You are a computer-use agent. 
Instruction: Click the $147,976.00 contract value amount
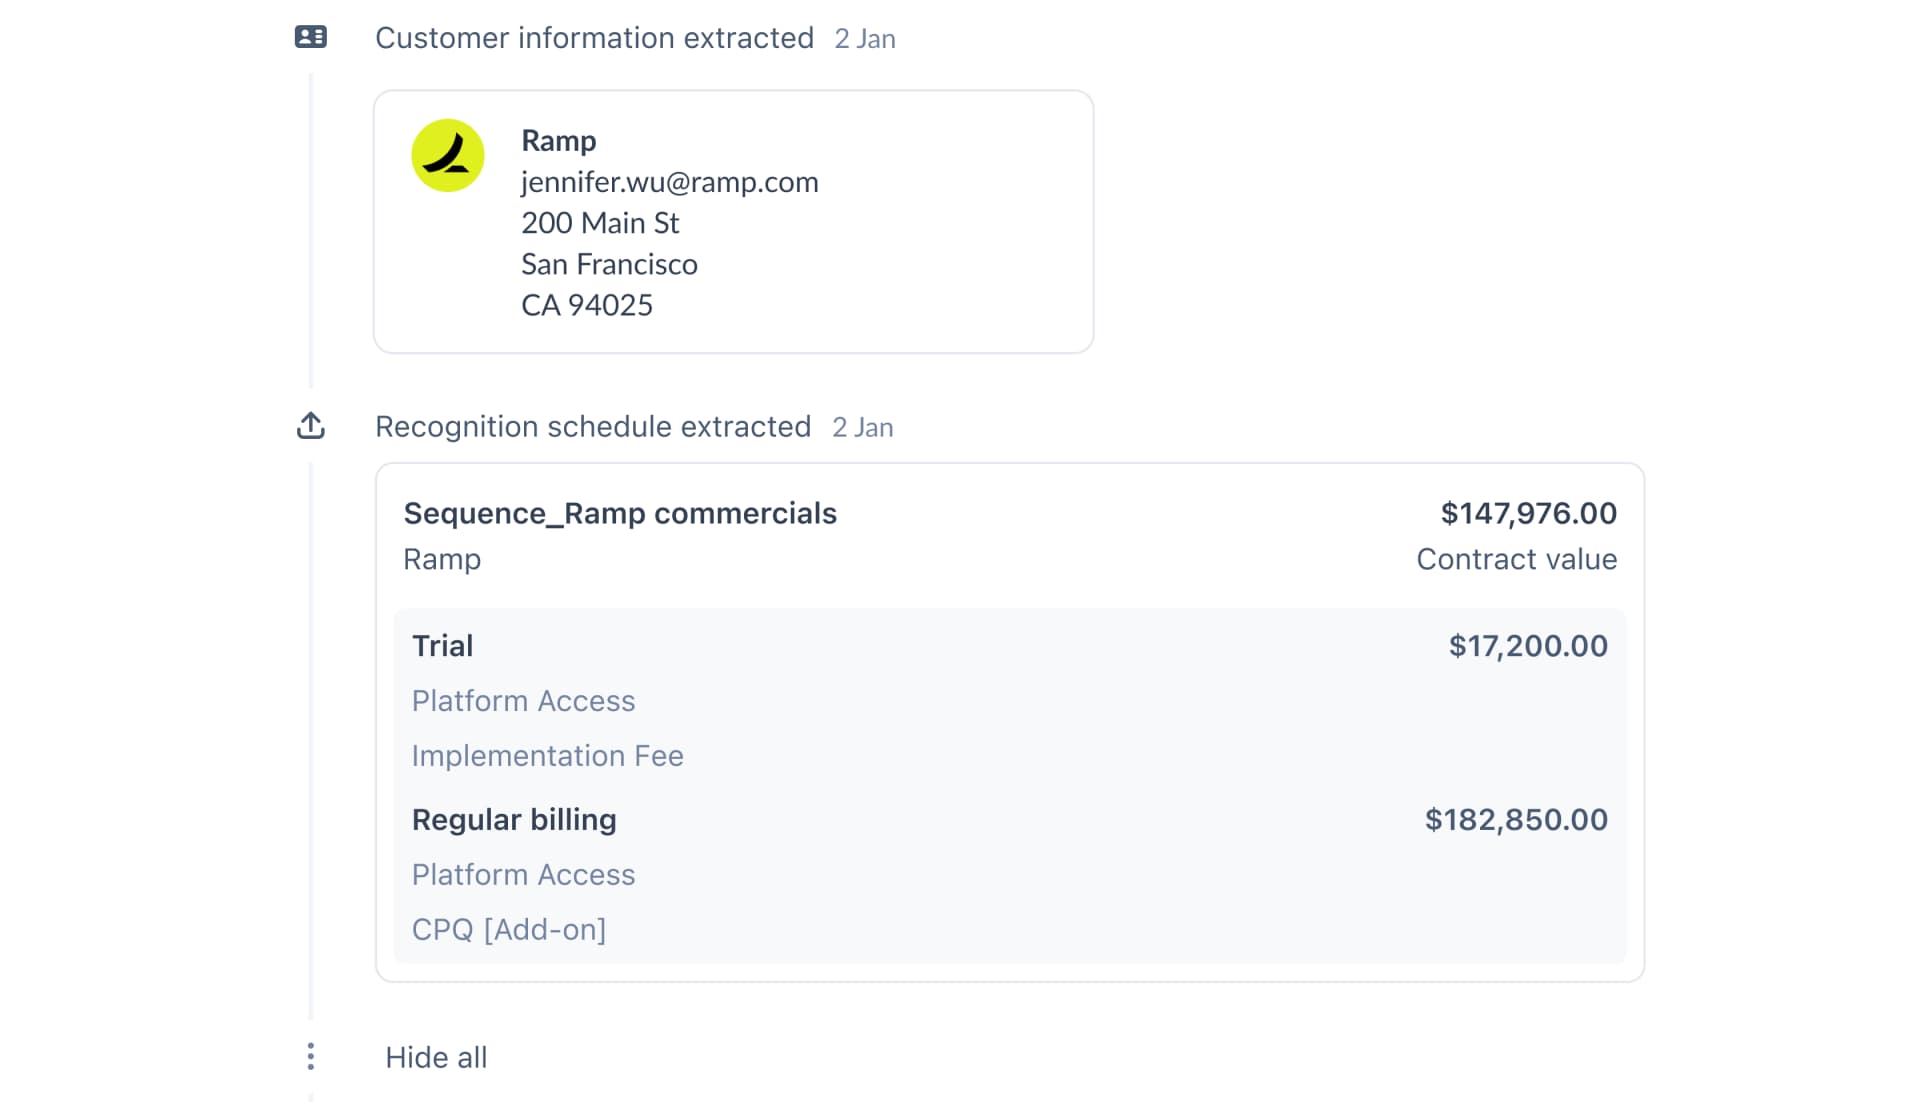[1528, 513]
